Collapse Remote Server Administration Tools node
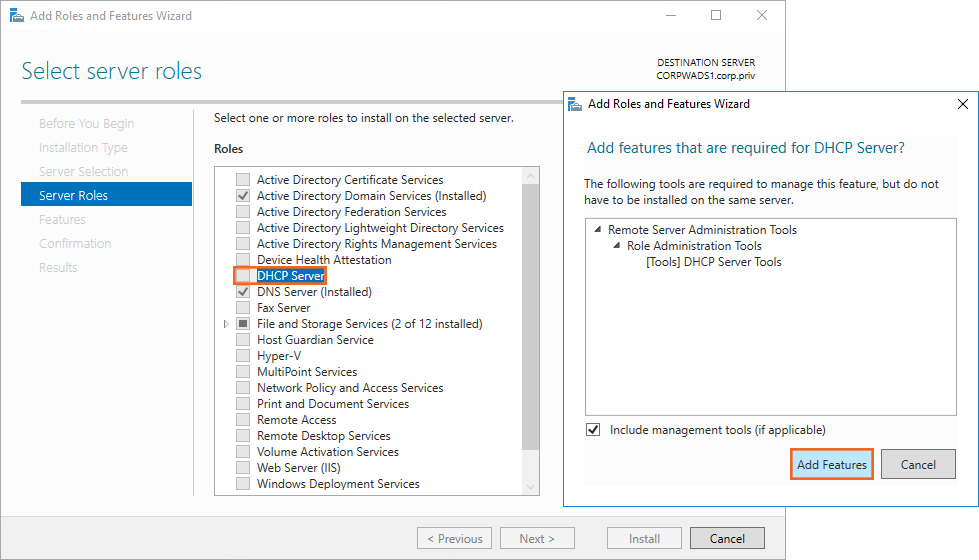 (x=597, y=230)
